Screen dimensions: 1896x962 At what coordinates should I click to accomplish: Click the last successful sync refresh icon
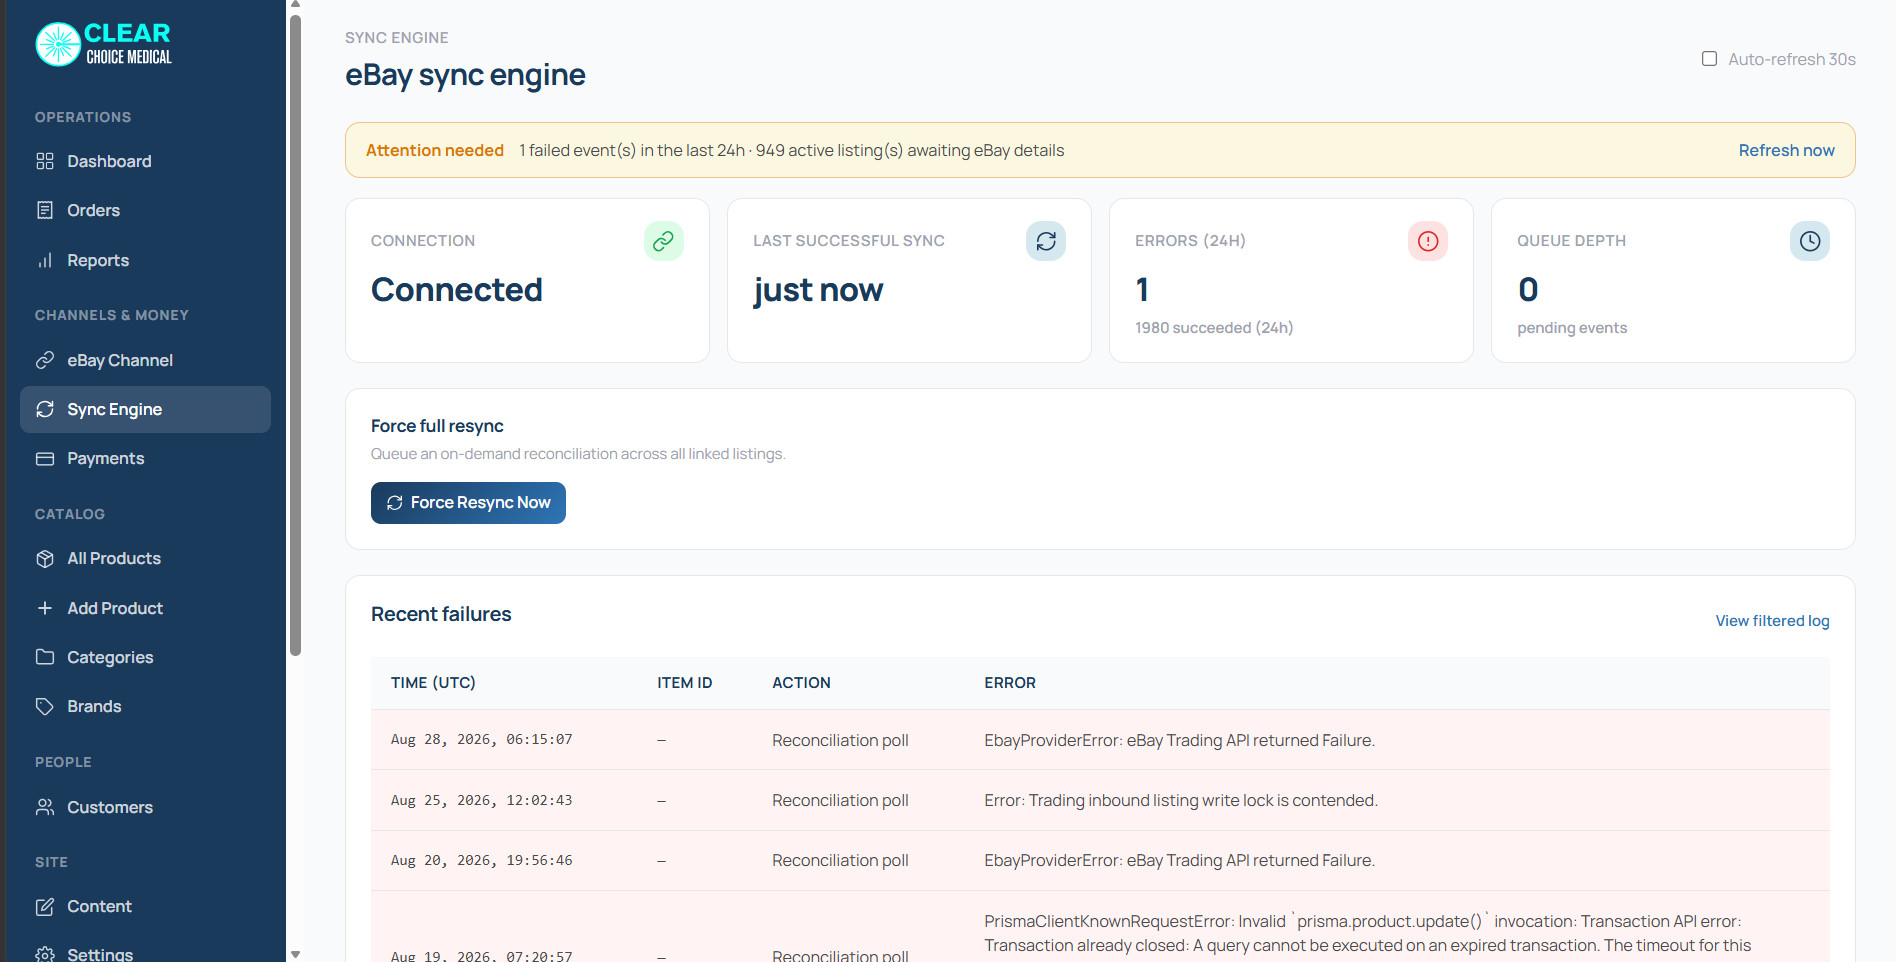tap(1045, 241)
